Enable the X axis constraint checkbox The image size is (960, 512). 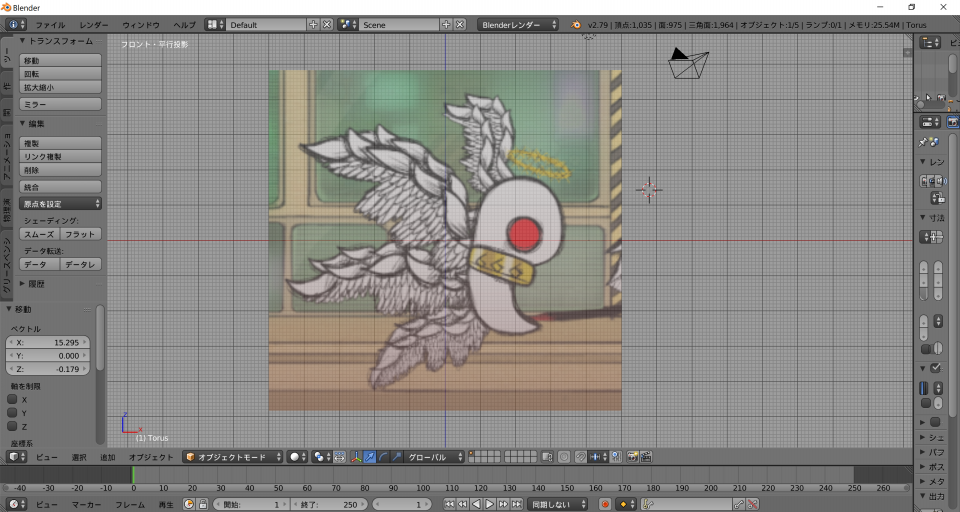click(12, 399)
